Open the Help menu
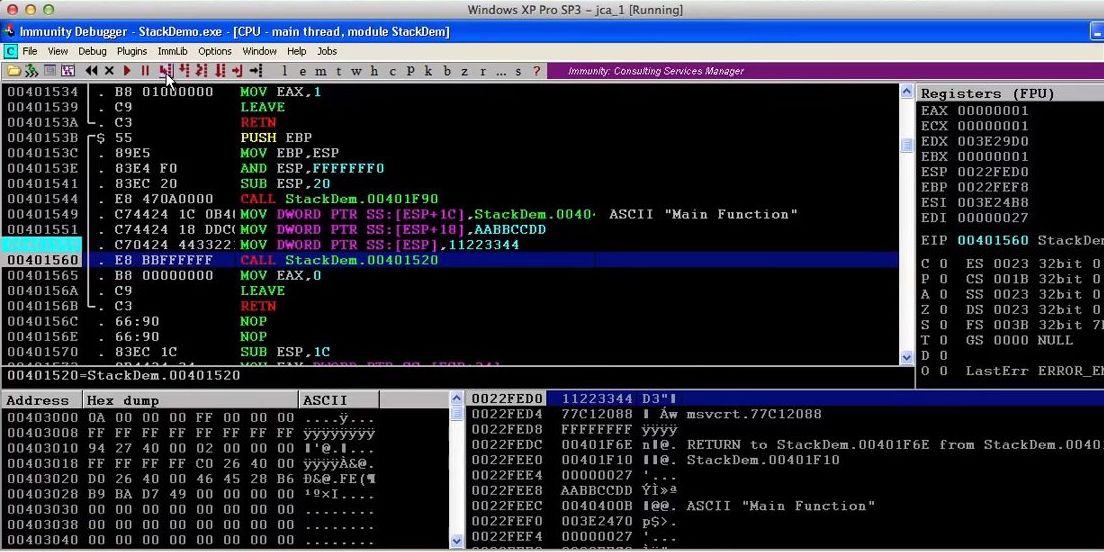 pyautogui.click(x=296, y=51)
